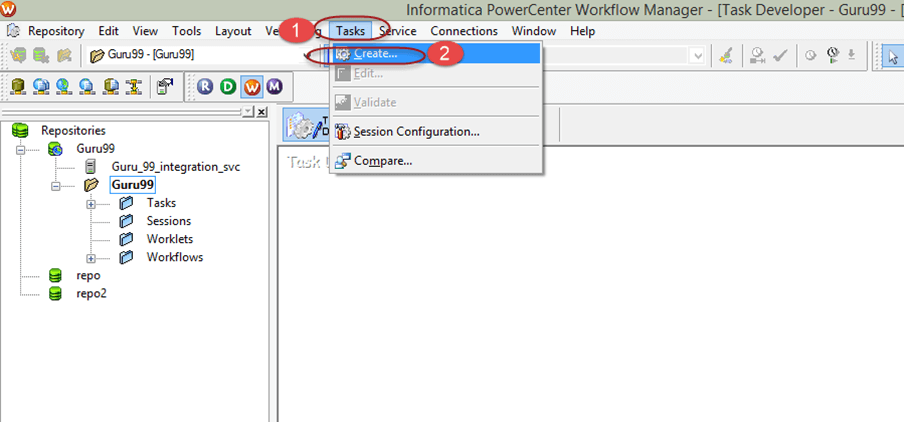This screenshot has width=904, height=422.
Task: Close the repository navigator panel
Action: [262, 112]
